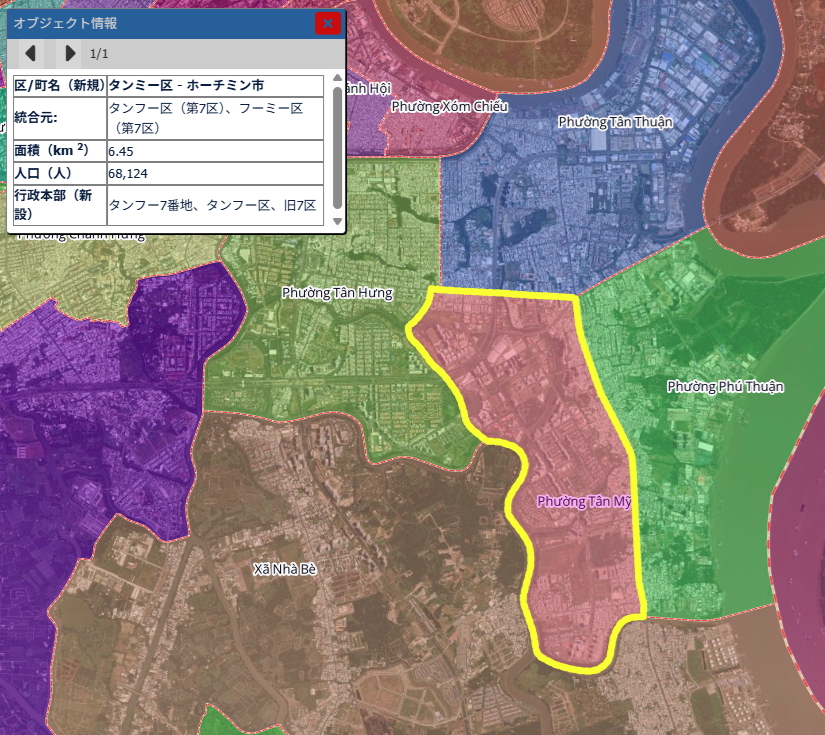The image size is (825, 735).
Task: Close the オブジェクト情報 popup
Action: pos(327,23)
